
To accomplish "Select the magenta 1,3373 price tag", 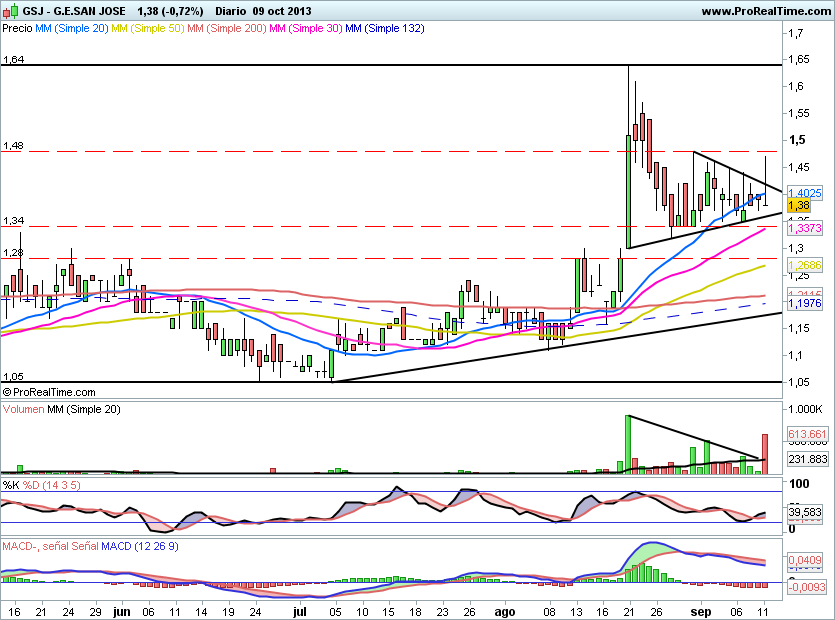I will coord(804,228).
